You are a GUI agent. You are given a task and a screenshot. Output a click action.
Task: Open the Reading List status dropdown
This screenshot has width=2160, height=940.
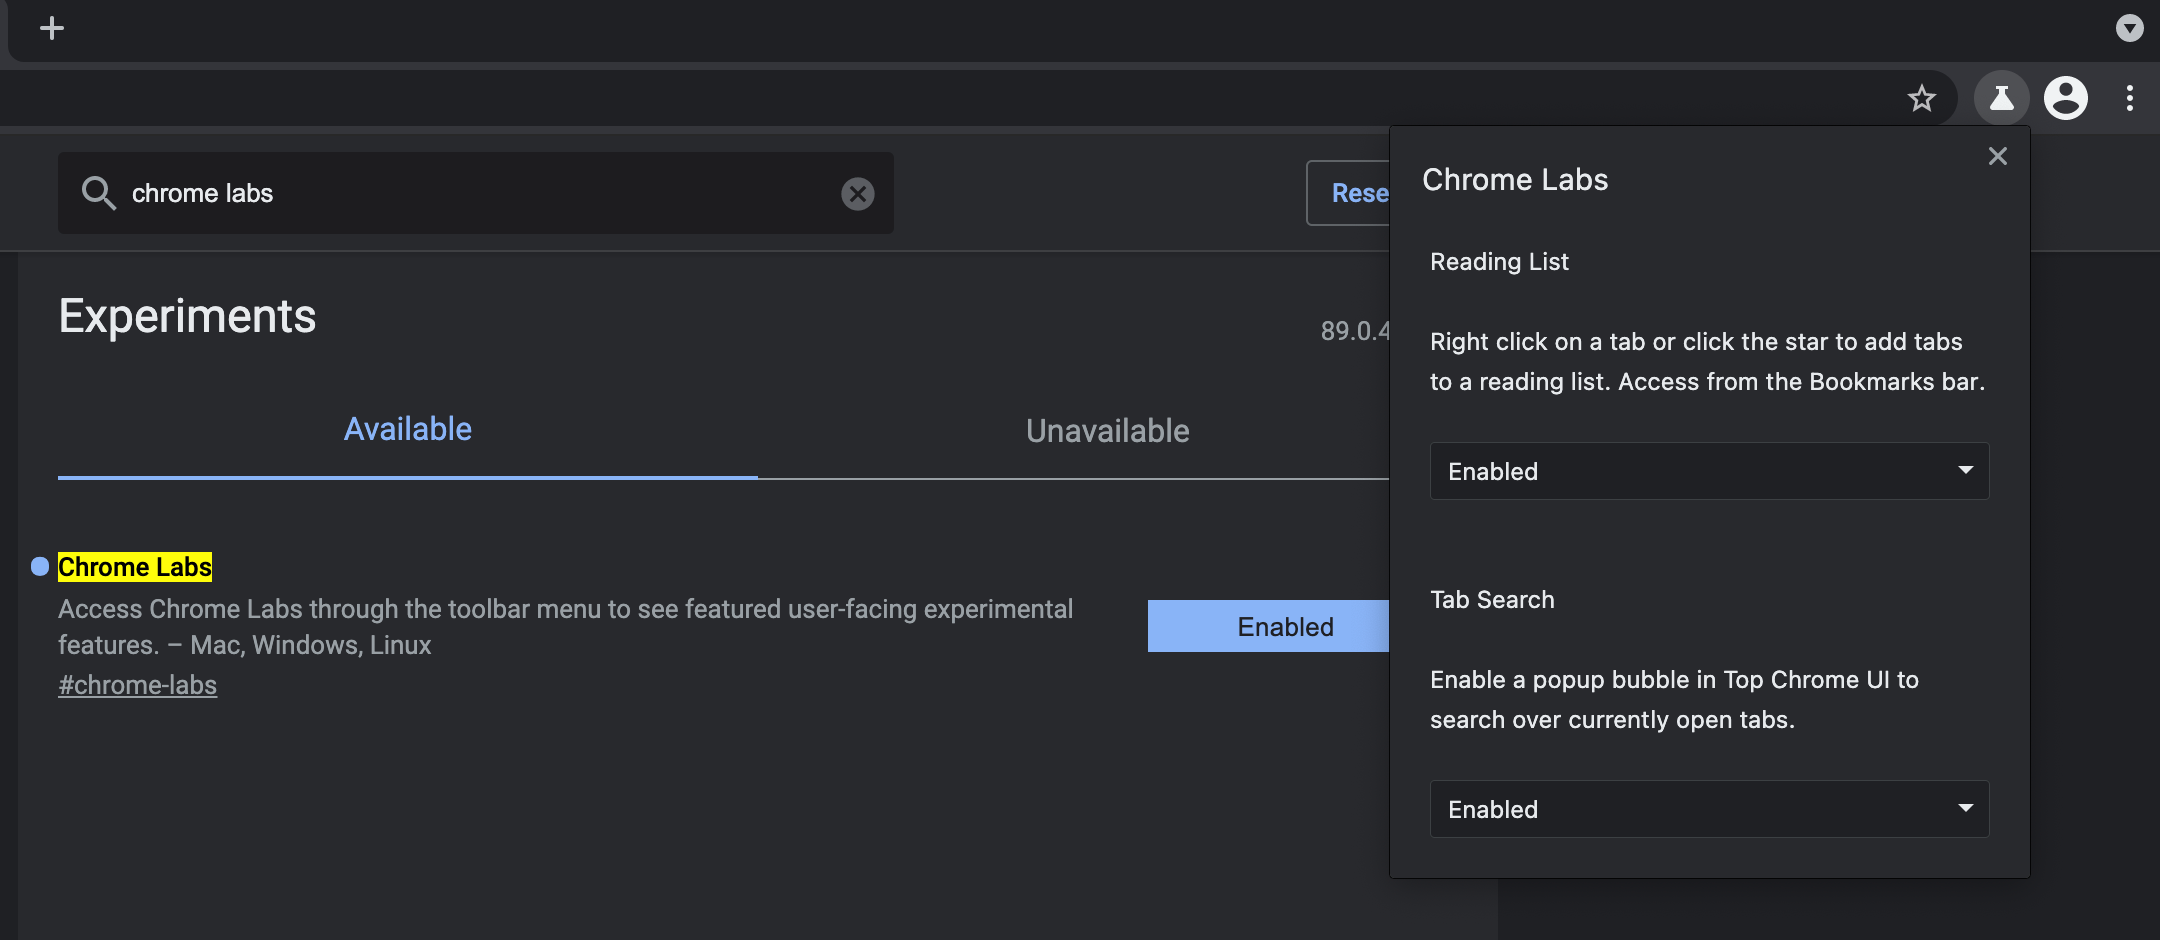[x=1708, y=470]
